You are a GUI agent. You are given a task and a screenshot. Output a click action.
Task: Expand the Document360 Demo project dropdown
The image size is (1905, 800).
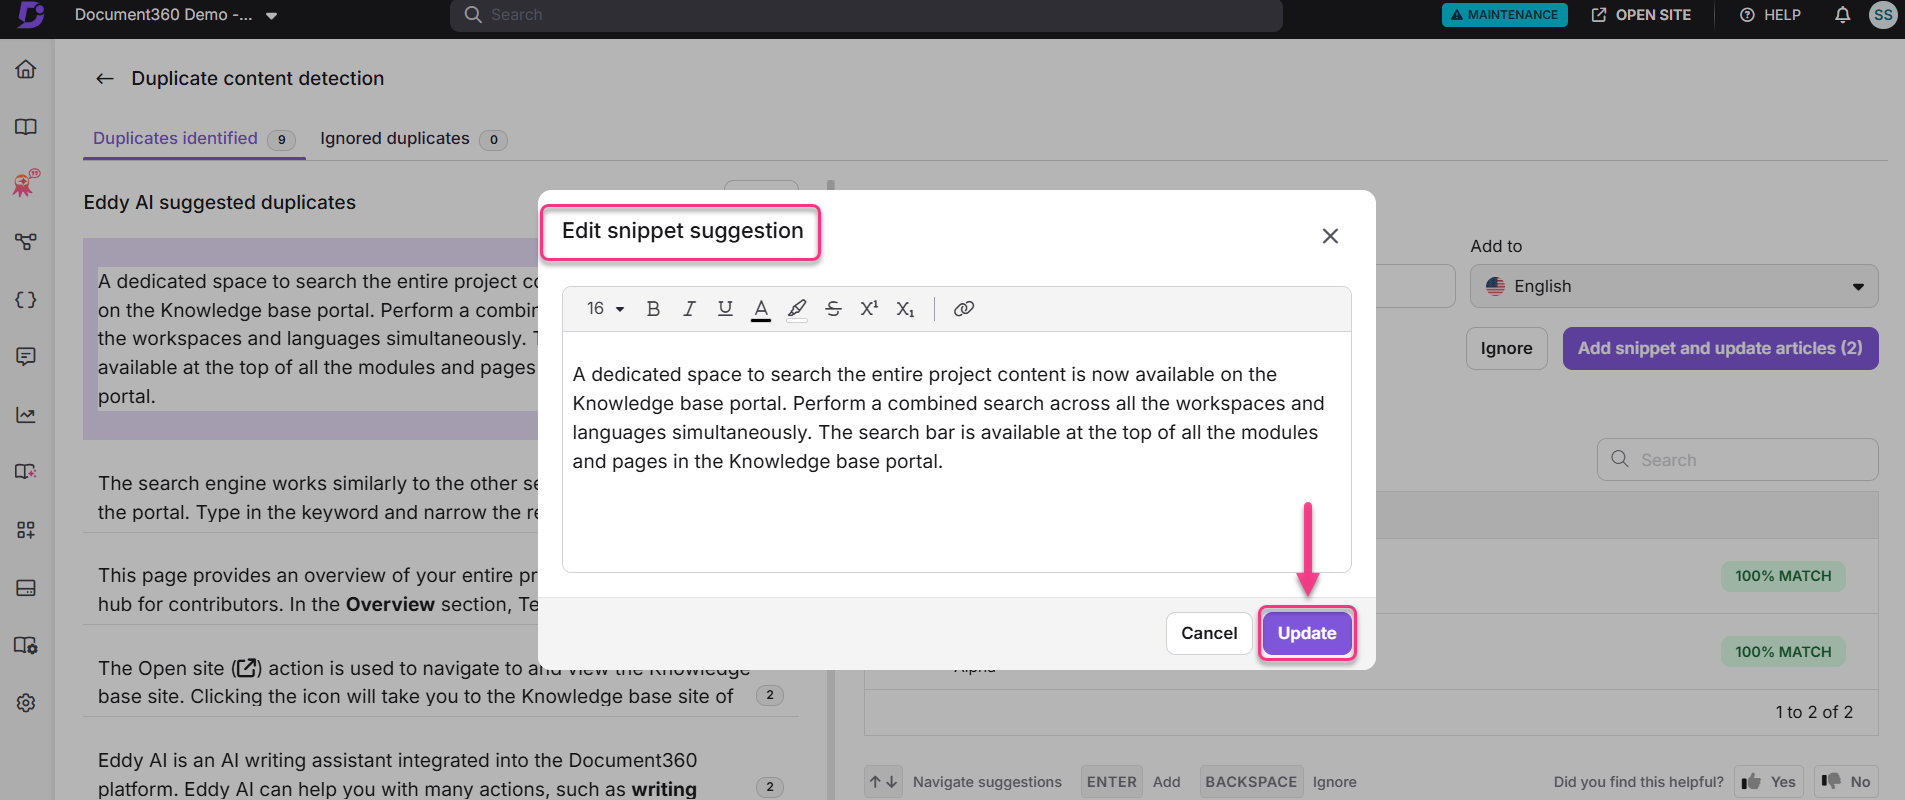click(176, 15)
